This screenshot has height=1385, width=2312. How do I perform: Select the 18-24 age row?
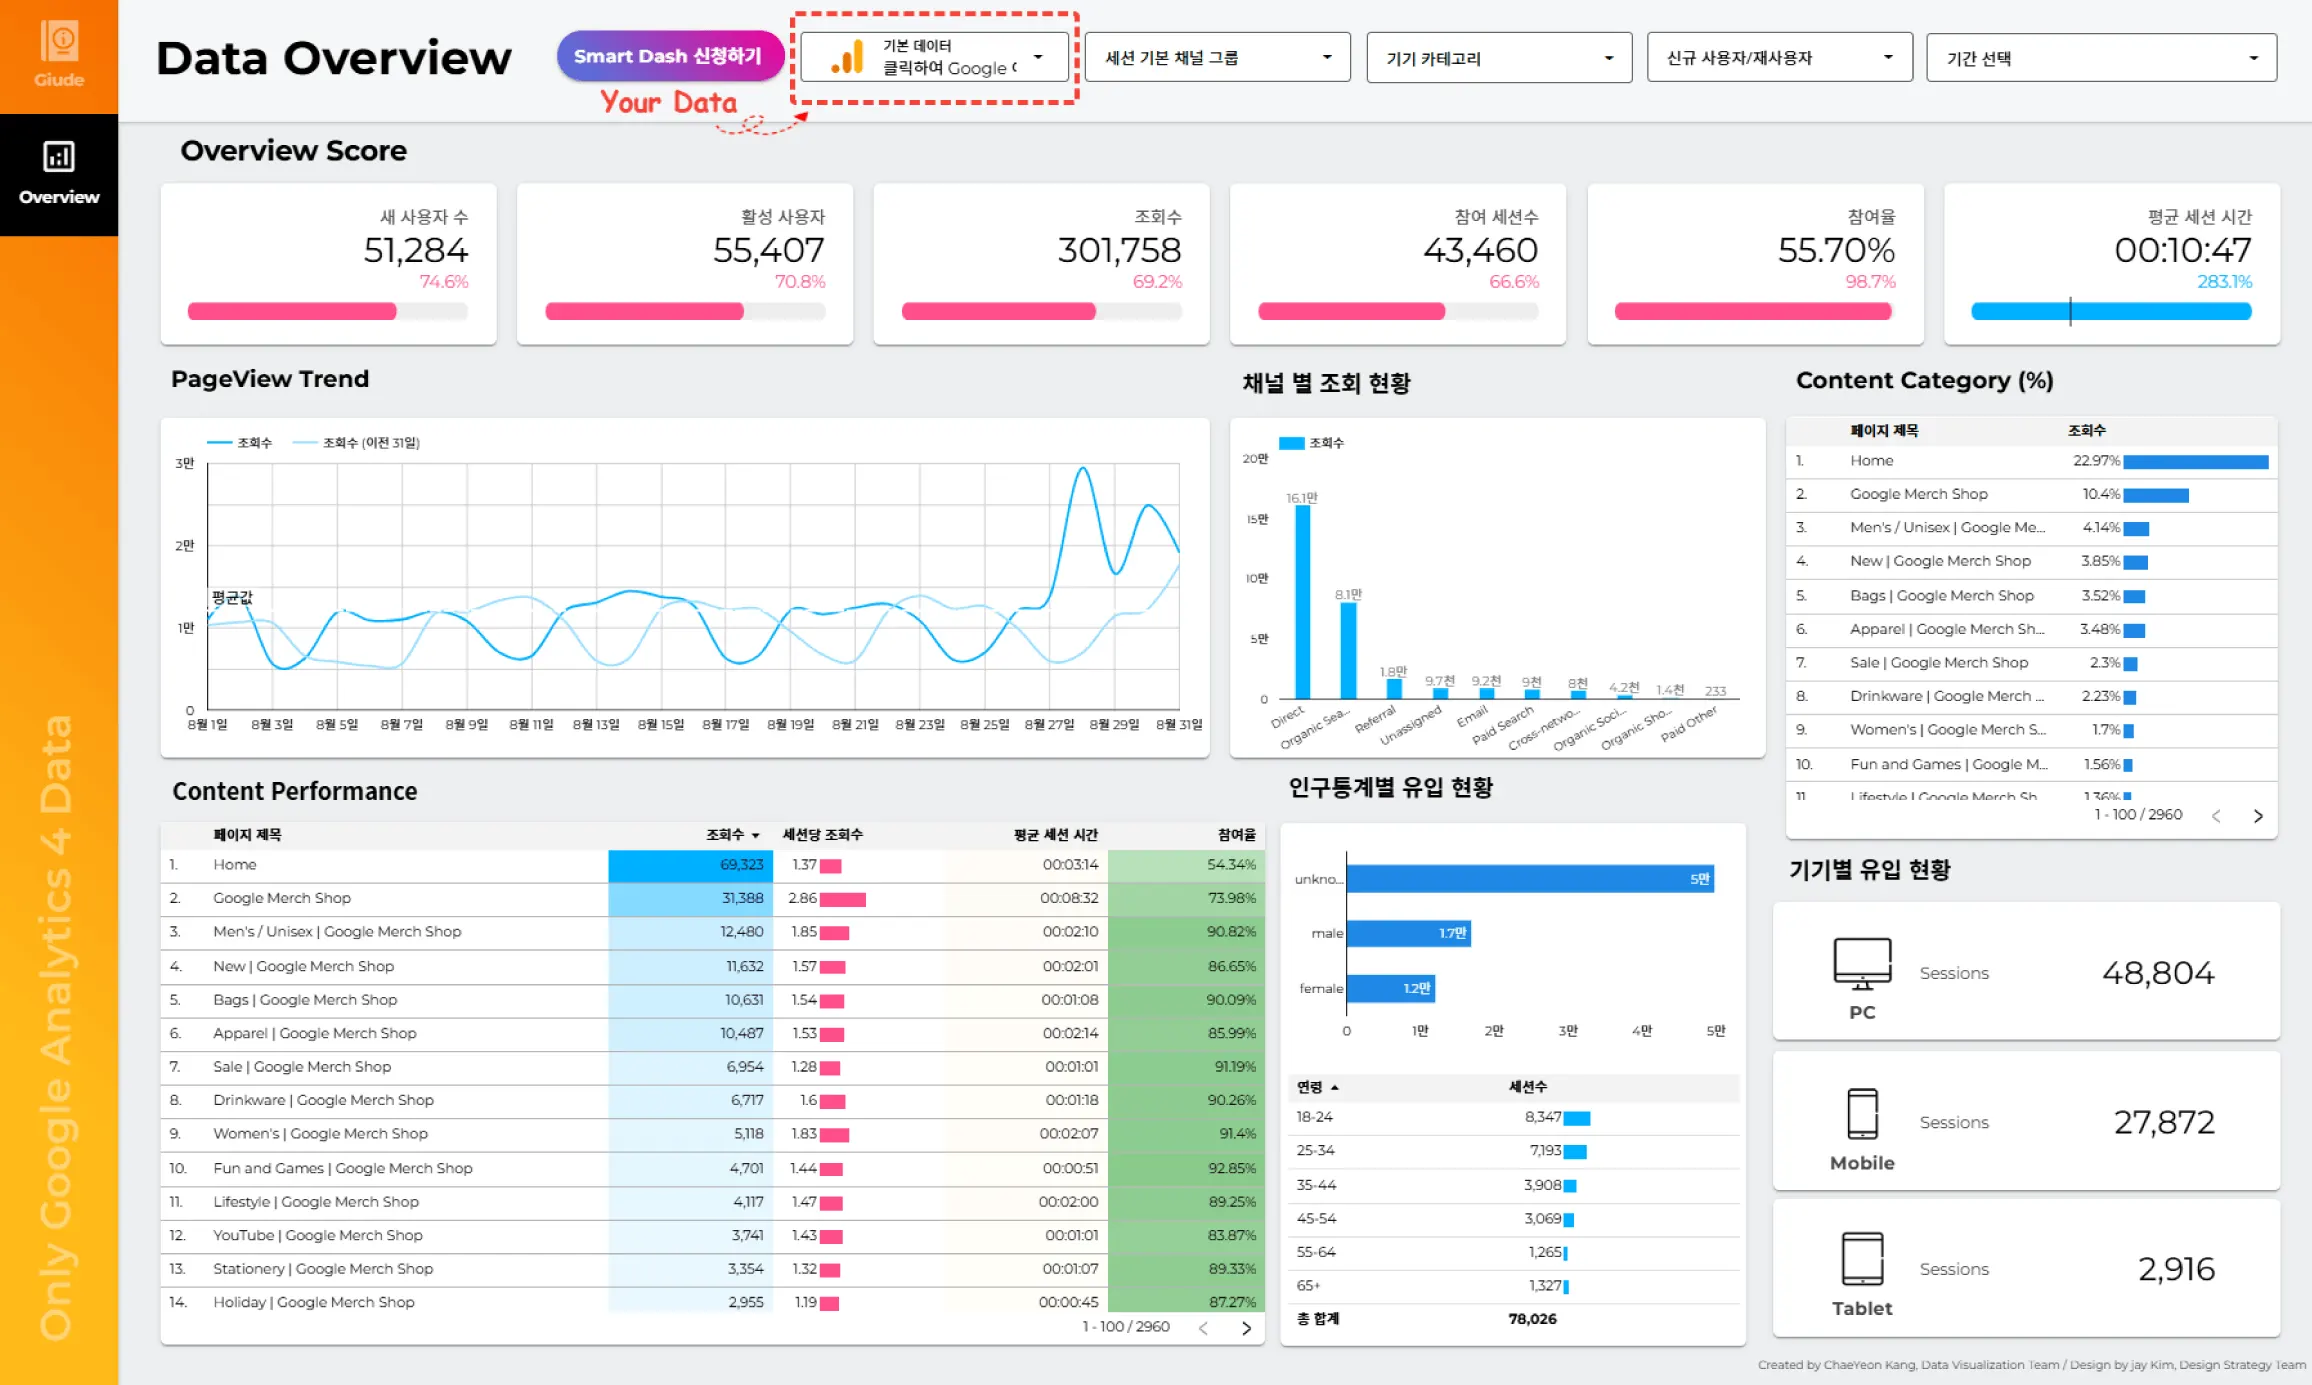tap(1513, 1117)
